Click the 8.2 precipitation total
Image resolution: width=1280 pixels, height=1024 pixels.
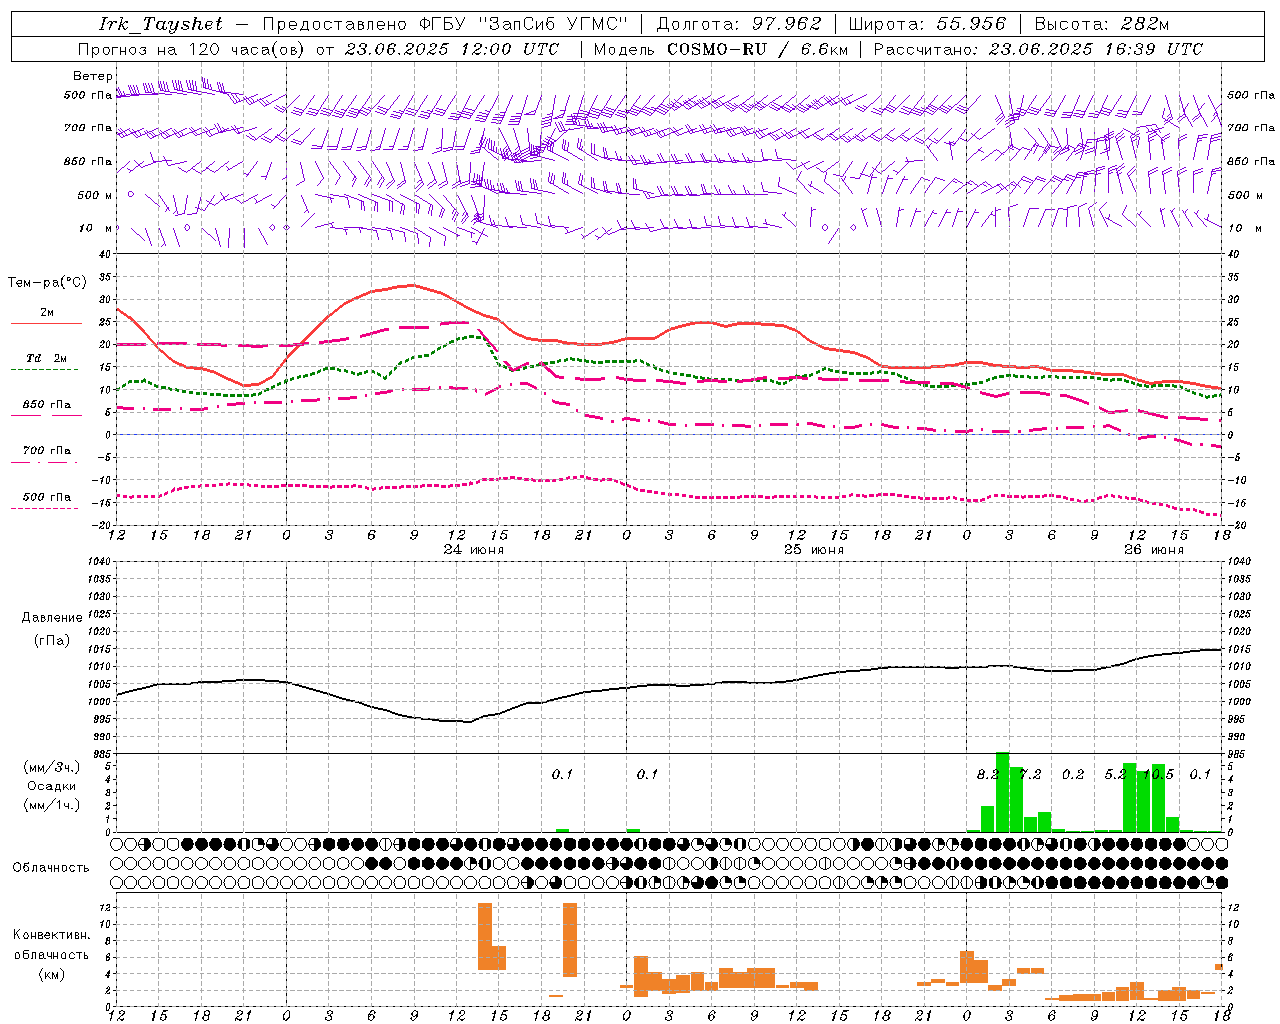988,774
